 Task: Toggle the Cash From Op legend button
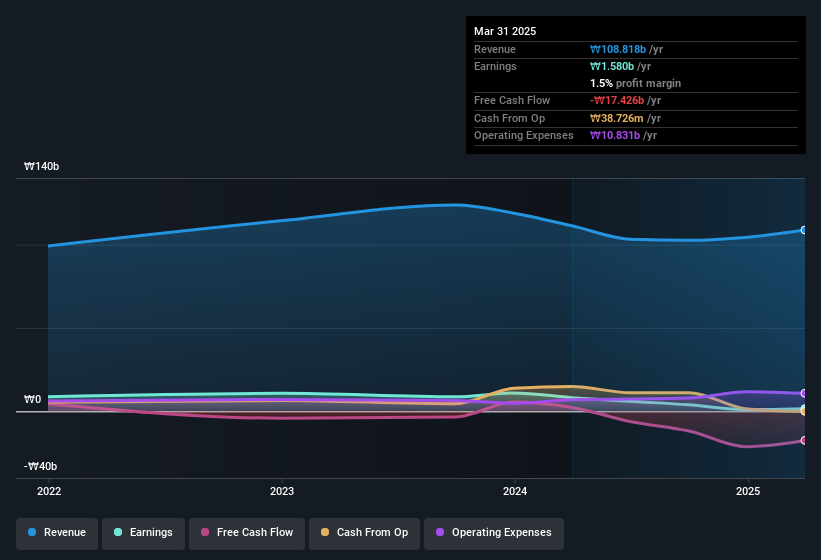[x=364, y=533]
